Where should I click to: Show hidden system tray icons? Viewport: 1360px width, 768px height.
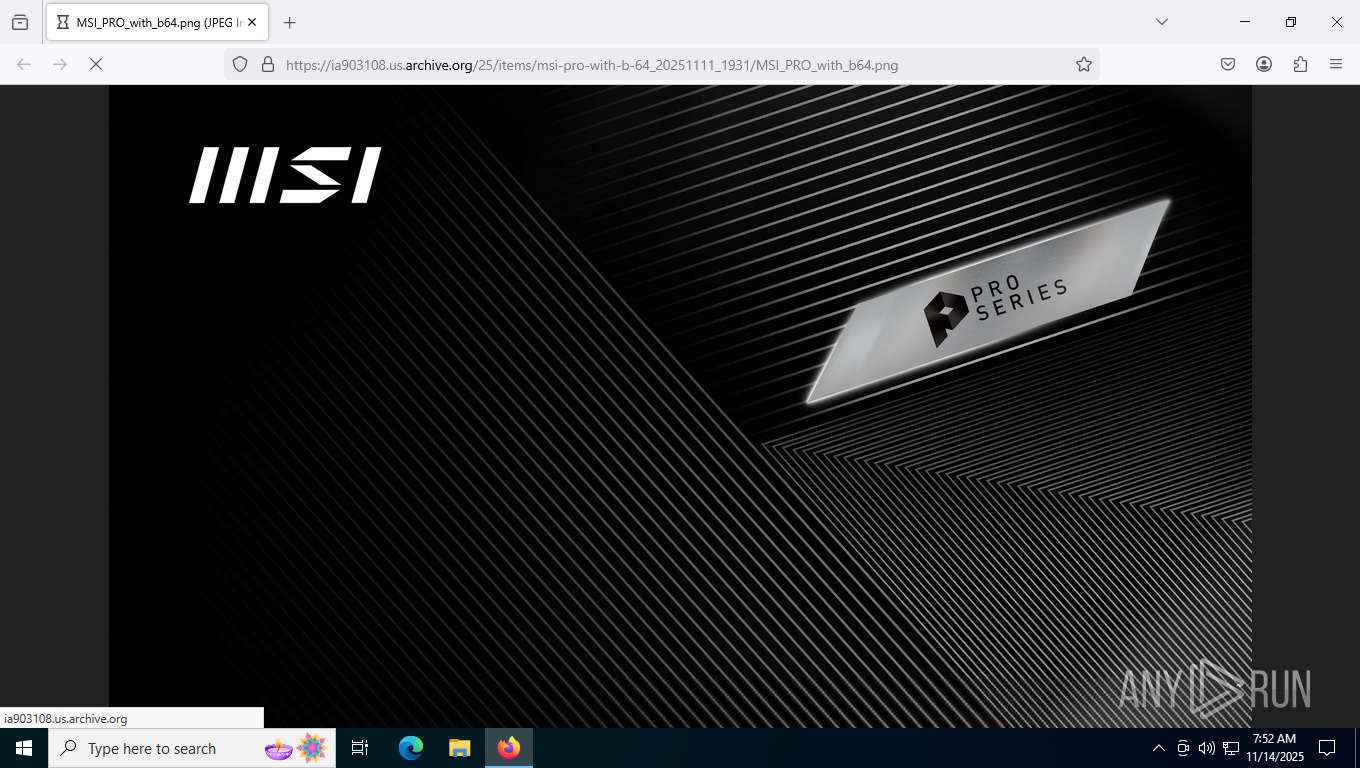pyautogui.click(x=1158, y=748)
